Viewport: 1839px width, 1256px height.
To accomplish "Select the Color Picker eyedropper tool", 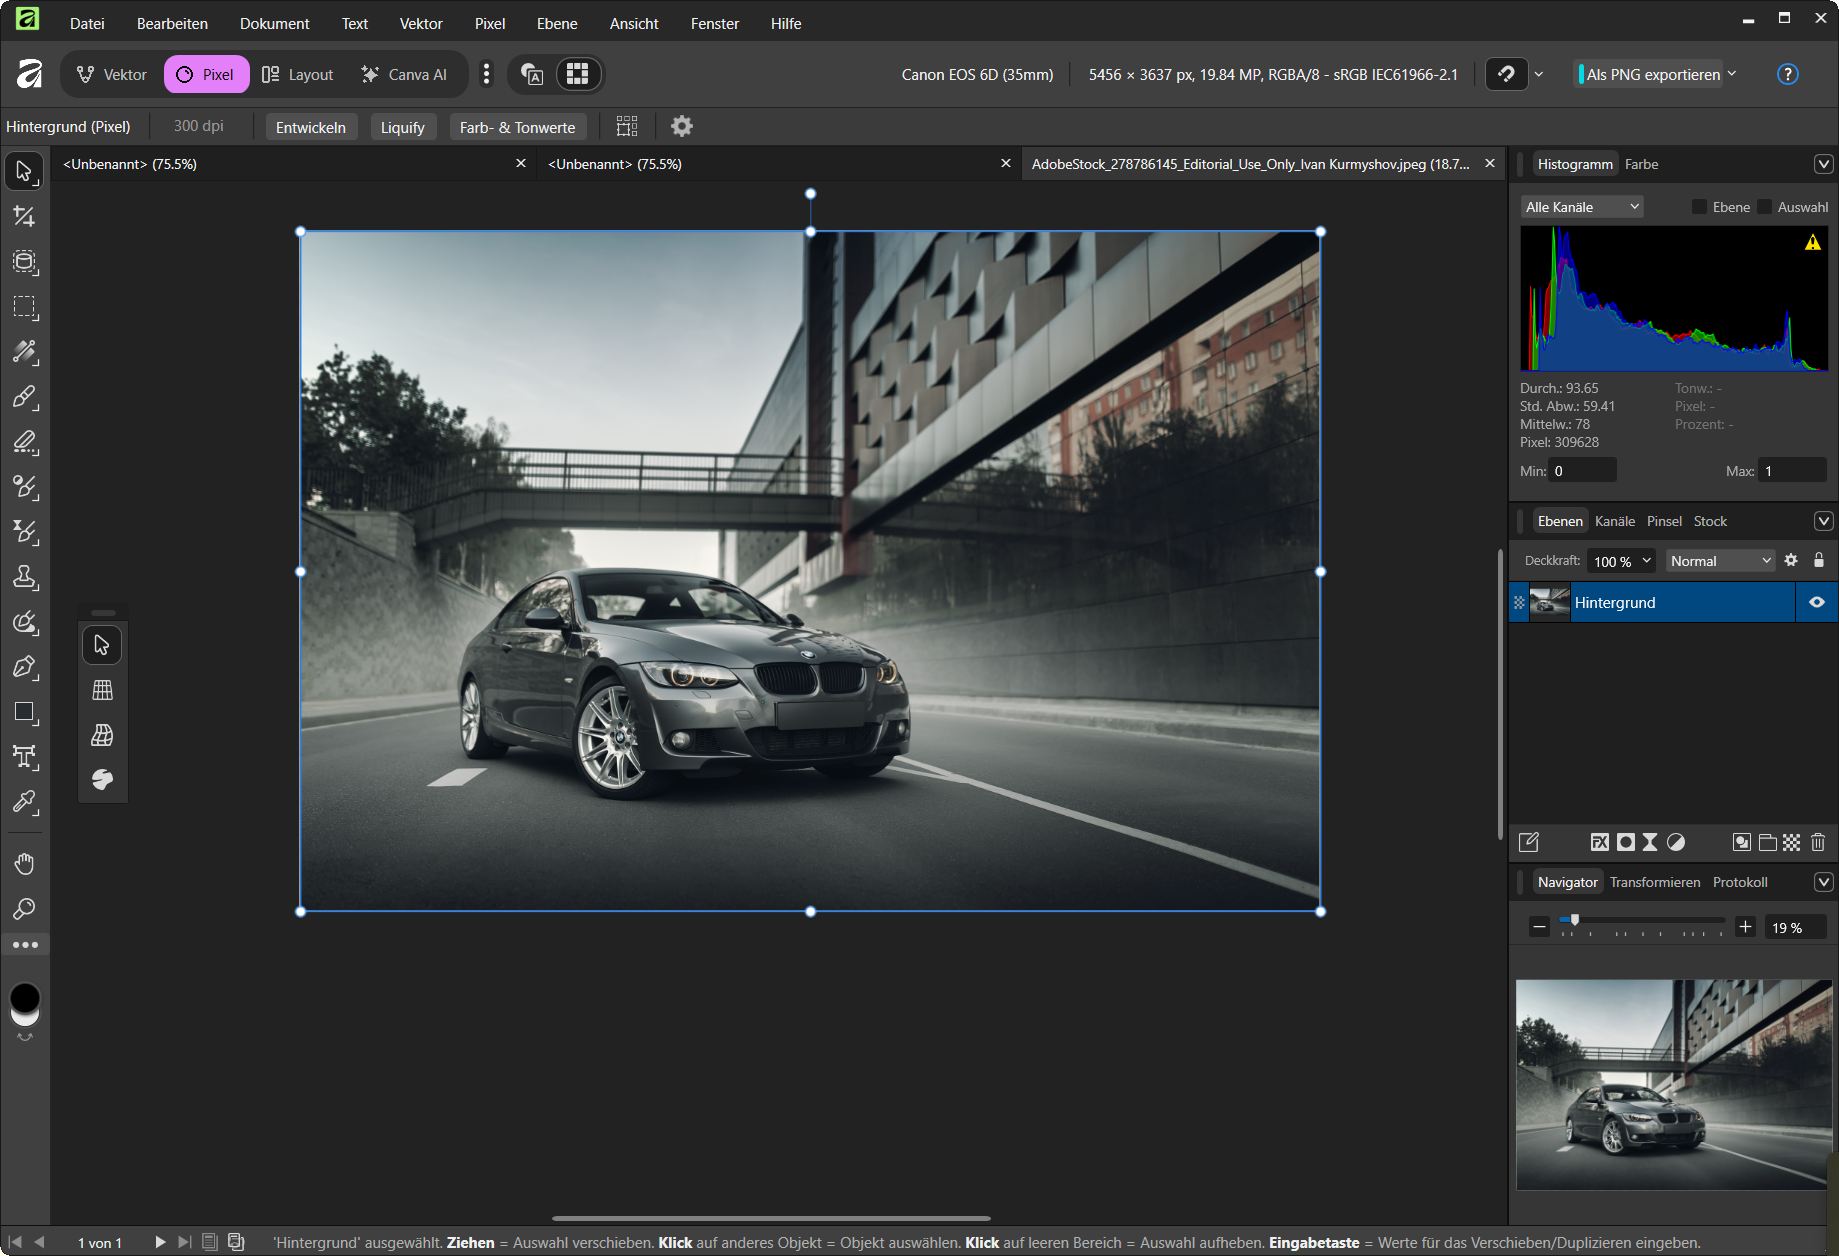I will tap(24, 802).
